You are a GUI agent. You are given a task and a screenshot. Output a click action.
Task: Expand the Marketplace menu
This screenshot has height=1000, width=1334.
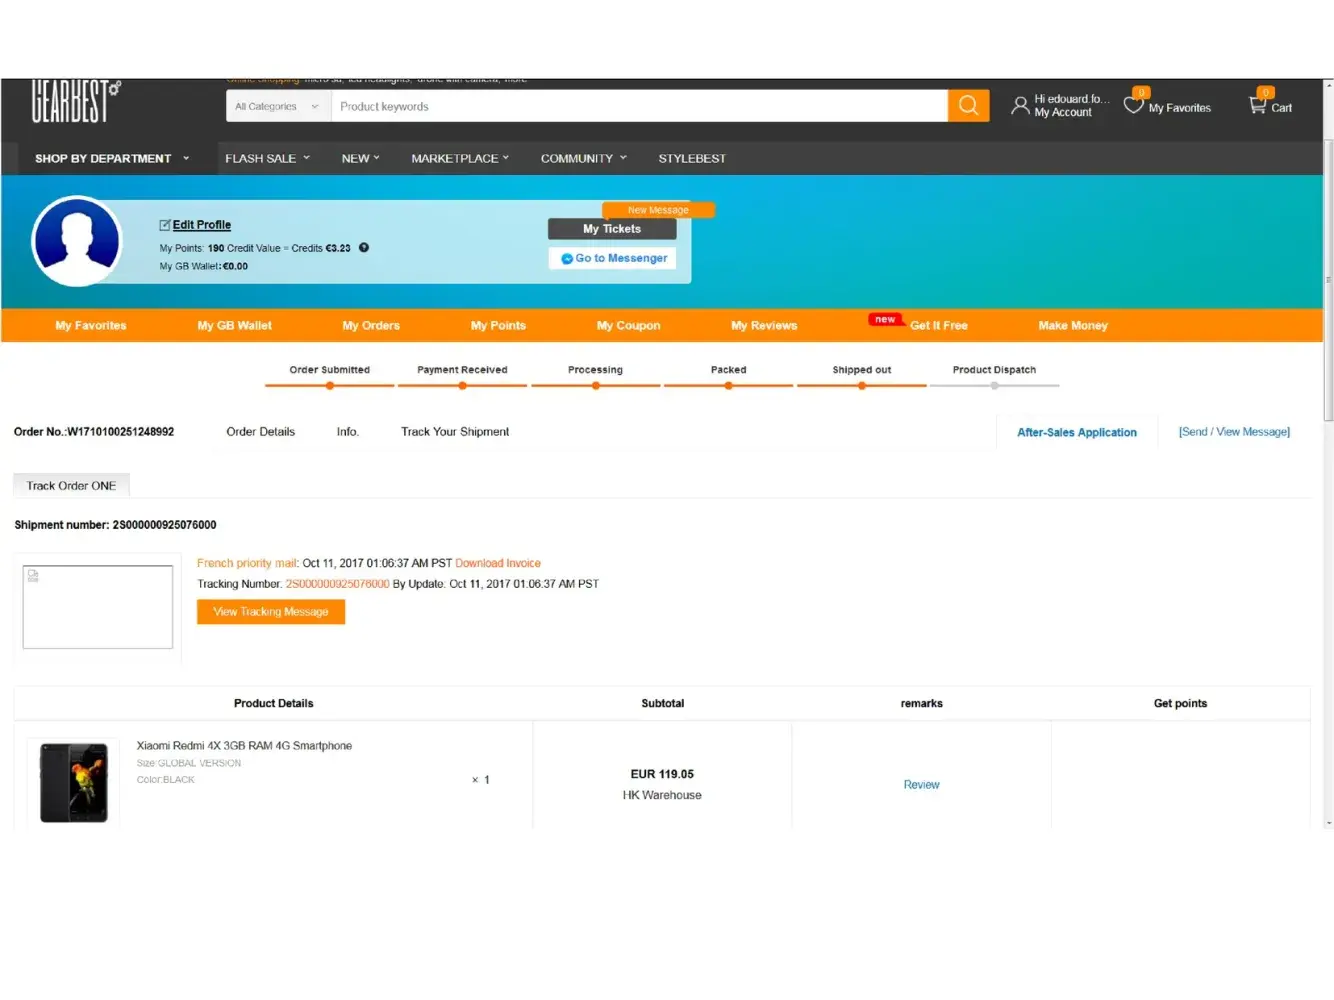click(461, 159)
